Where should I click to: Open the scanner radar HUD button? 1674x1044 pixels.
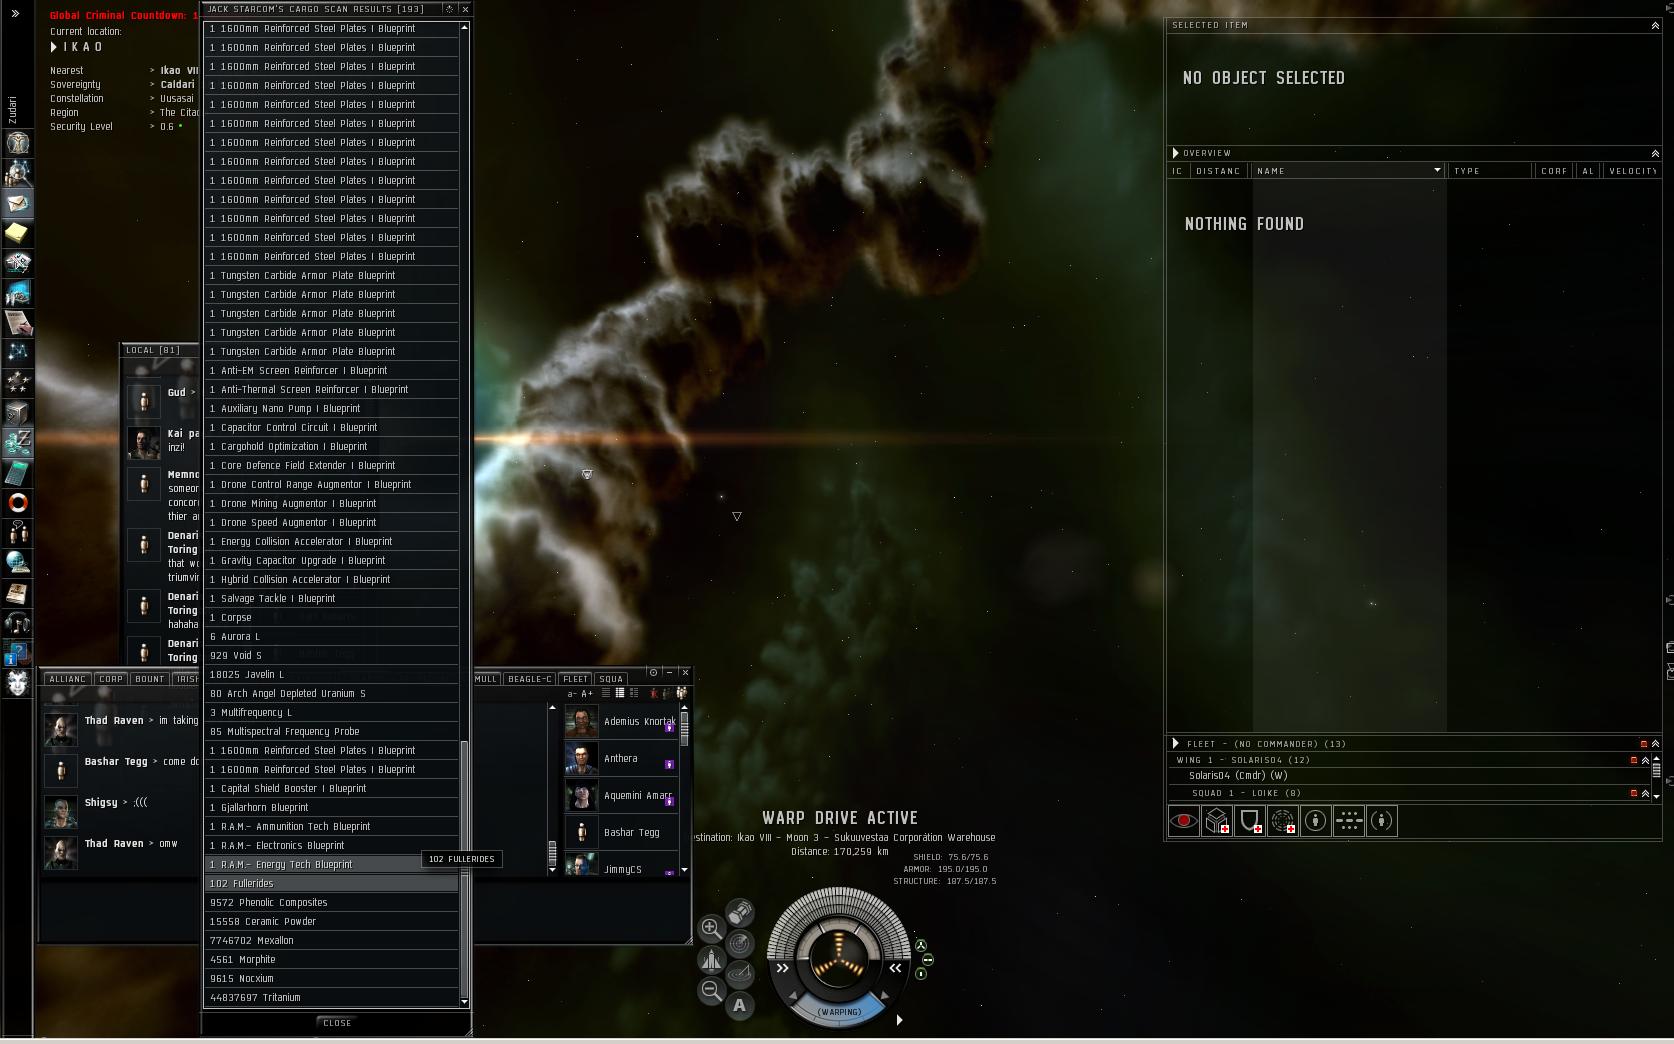pyautogui.click(x=740, y=943)
